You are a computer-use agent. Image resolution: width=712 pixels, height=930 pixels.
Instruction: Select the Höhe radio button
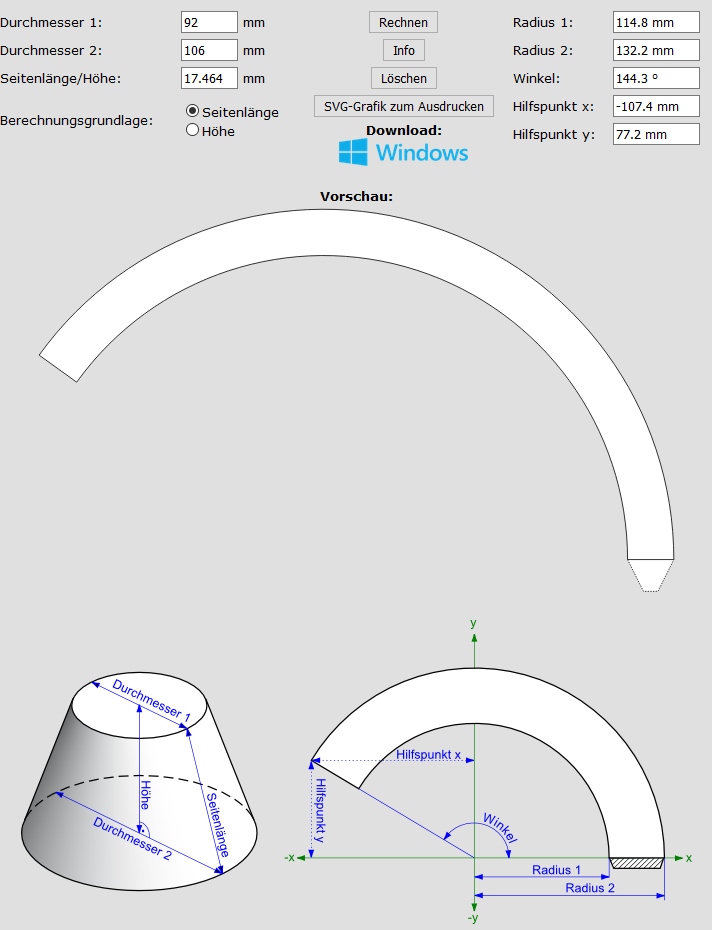(x=192, y=130)
